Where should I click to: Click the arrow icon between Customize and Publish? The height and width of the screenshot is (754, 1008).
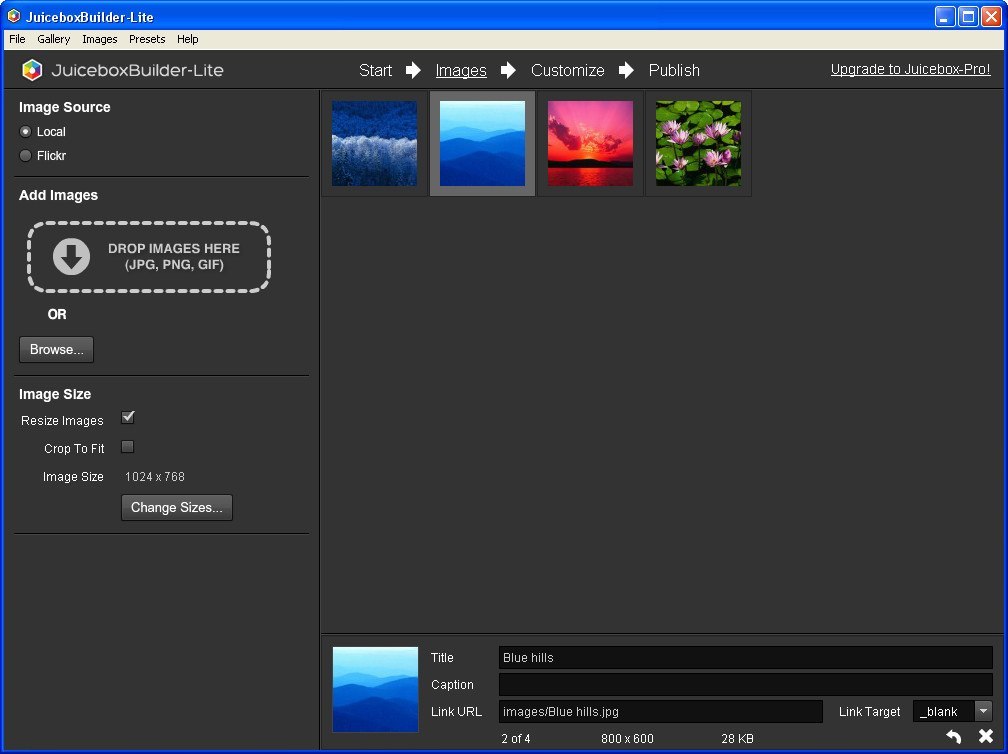click(627, 70)
